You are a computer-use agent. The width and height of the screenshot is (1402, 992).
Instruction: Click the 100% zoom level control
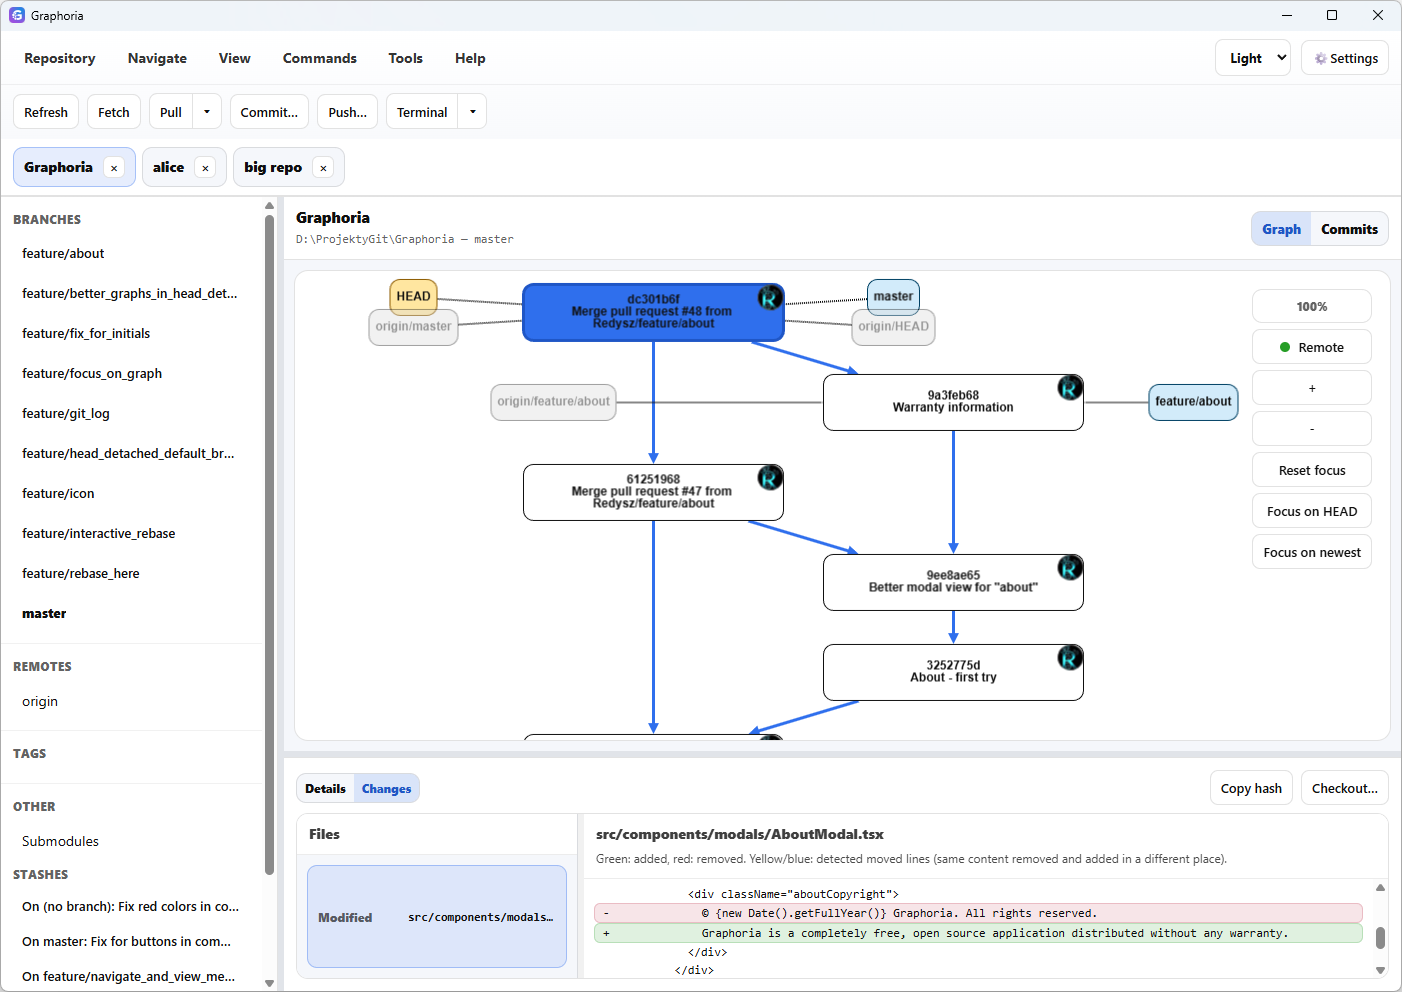coord(1311,306)
